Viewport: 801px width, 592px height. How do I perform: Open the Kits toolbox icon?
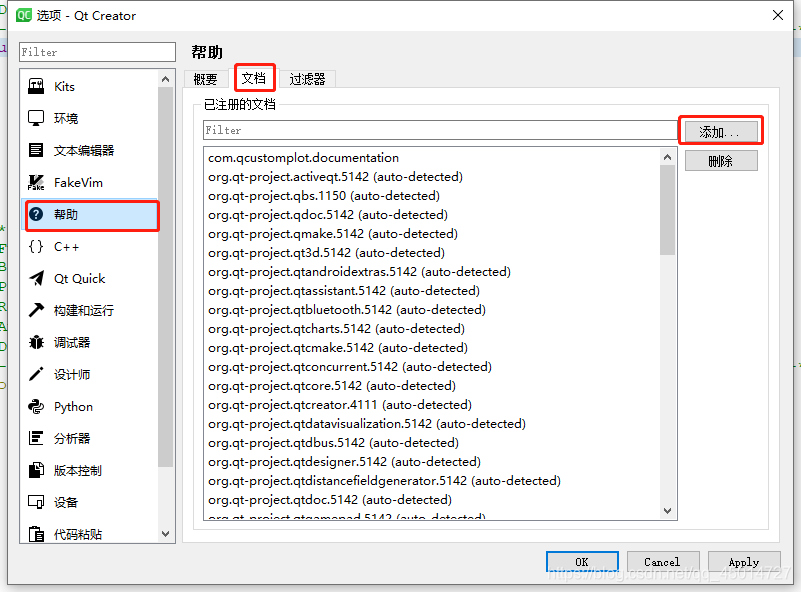click(x=36, y=86)
